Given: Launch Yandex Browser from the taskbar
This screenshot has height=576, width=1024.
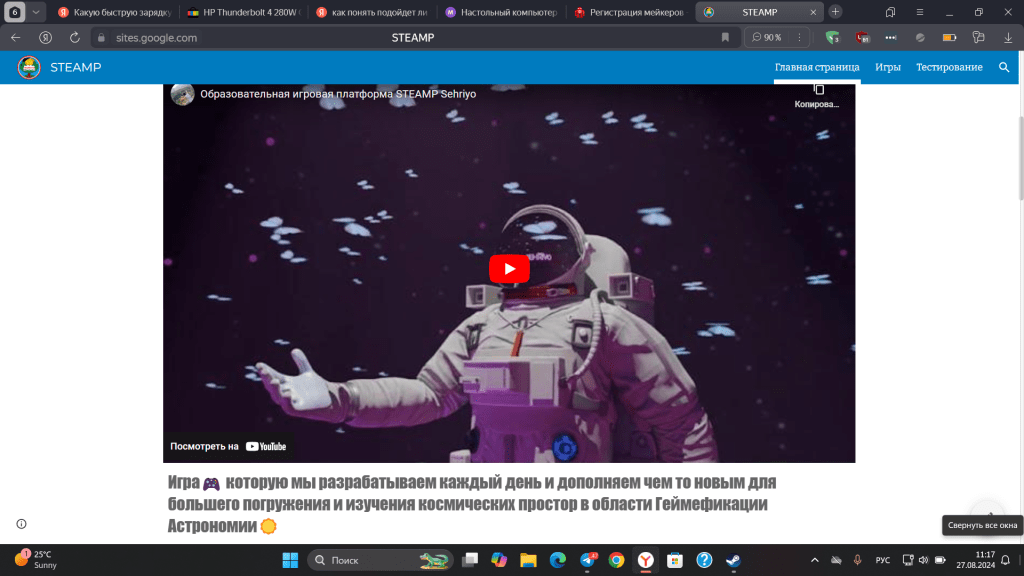Looking at the screenshot, I should coord(647,561).
